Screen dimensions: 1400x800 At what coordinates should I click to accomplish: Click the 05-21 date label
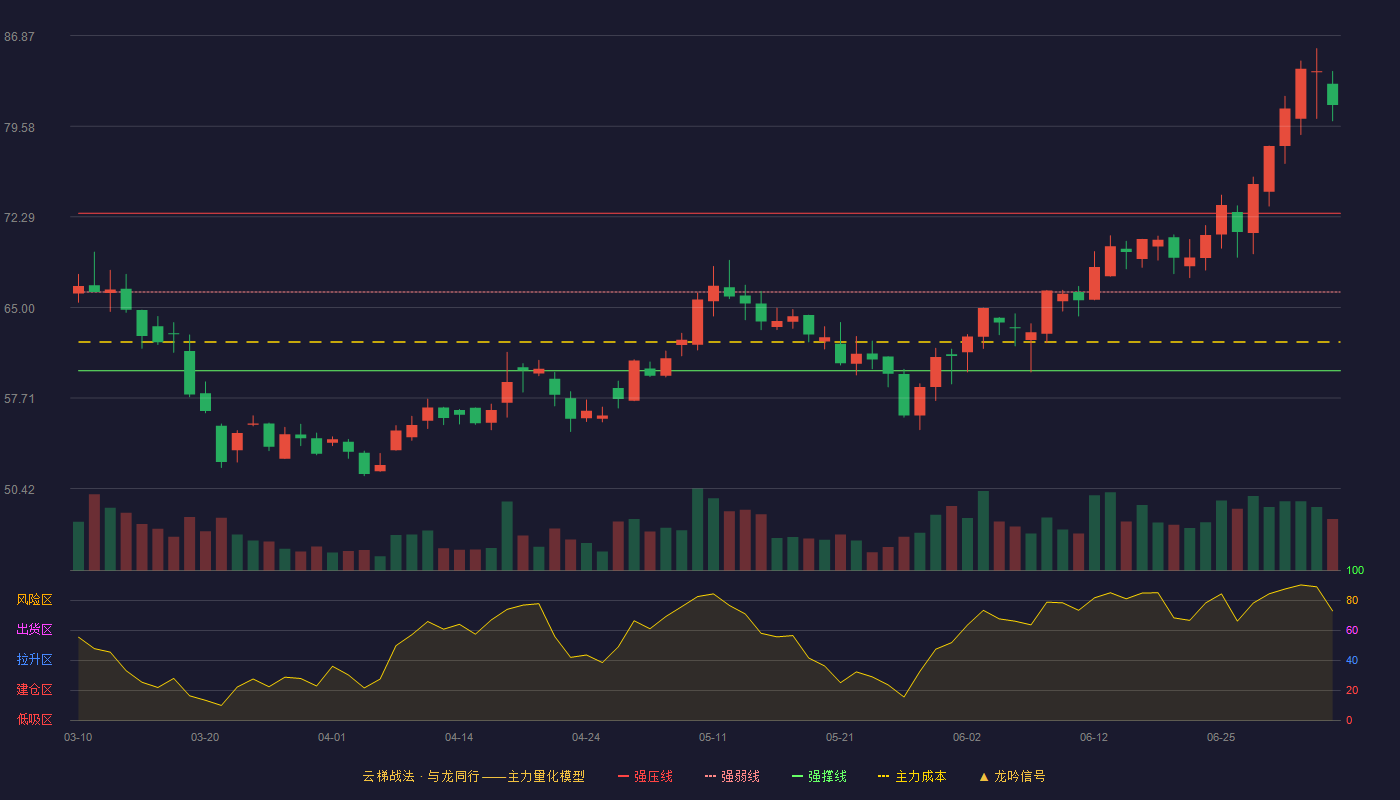840,737
